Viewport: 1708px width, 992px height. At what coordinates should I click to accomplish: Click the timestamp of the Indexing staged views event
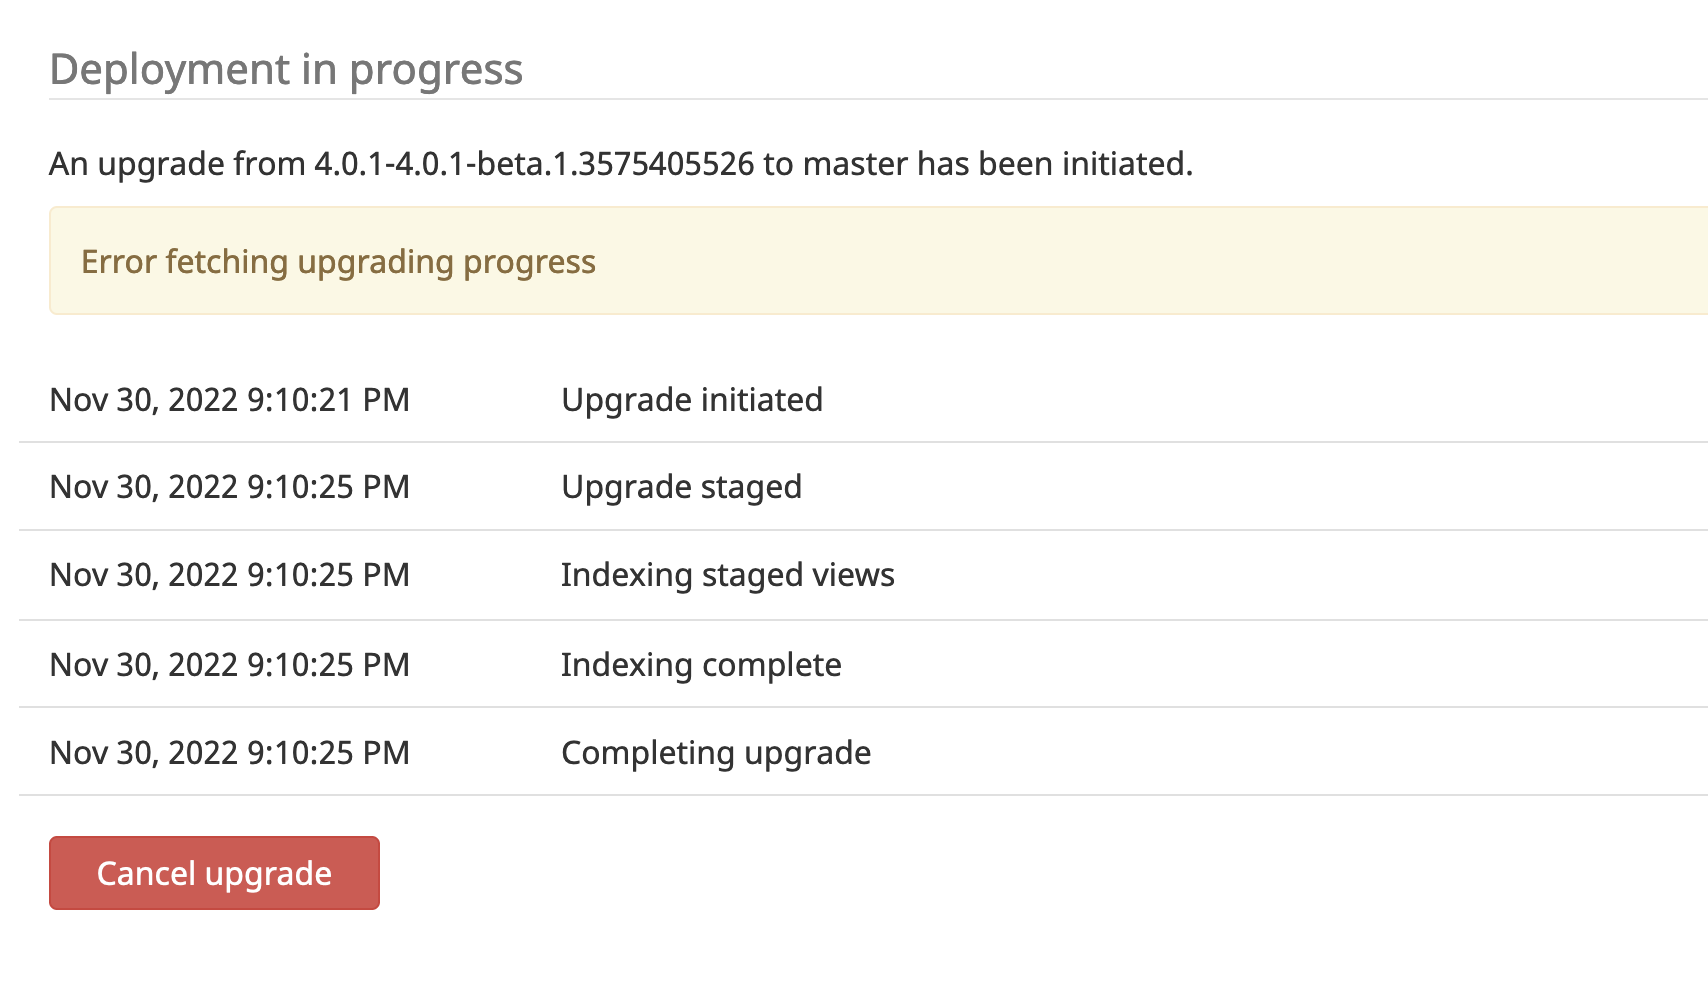[x=230, y=575]
